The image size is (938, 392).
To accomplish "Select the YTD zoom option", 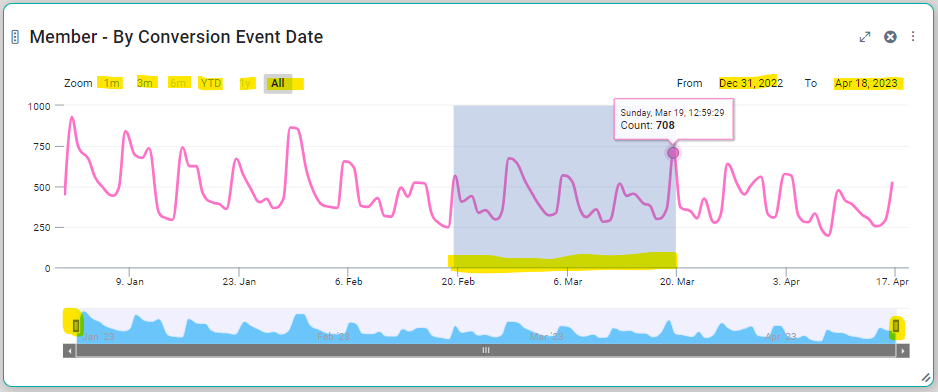I will tap(211, 83).
